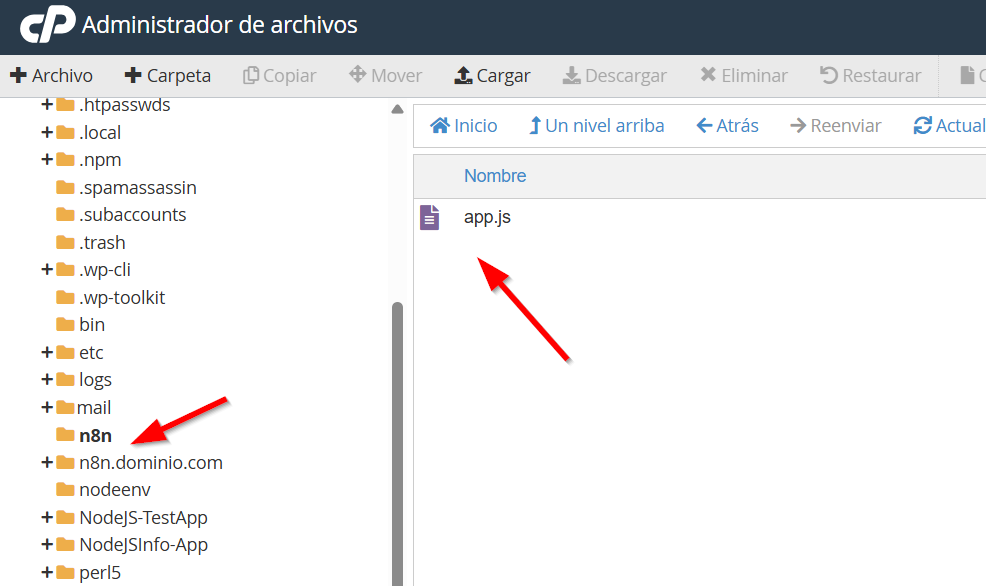Sort by the Nombre column header
The image size is (986, 586).
point(495,176)
